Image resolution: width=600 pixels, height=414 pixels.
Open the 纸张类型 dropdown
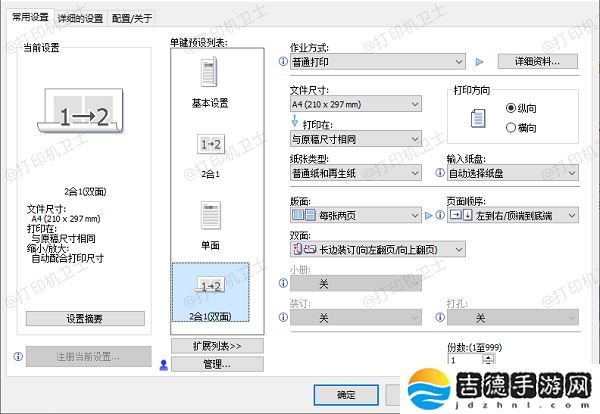[x=356, y=173]
